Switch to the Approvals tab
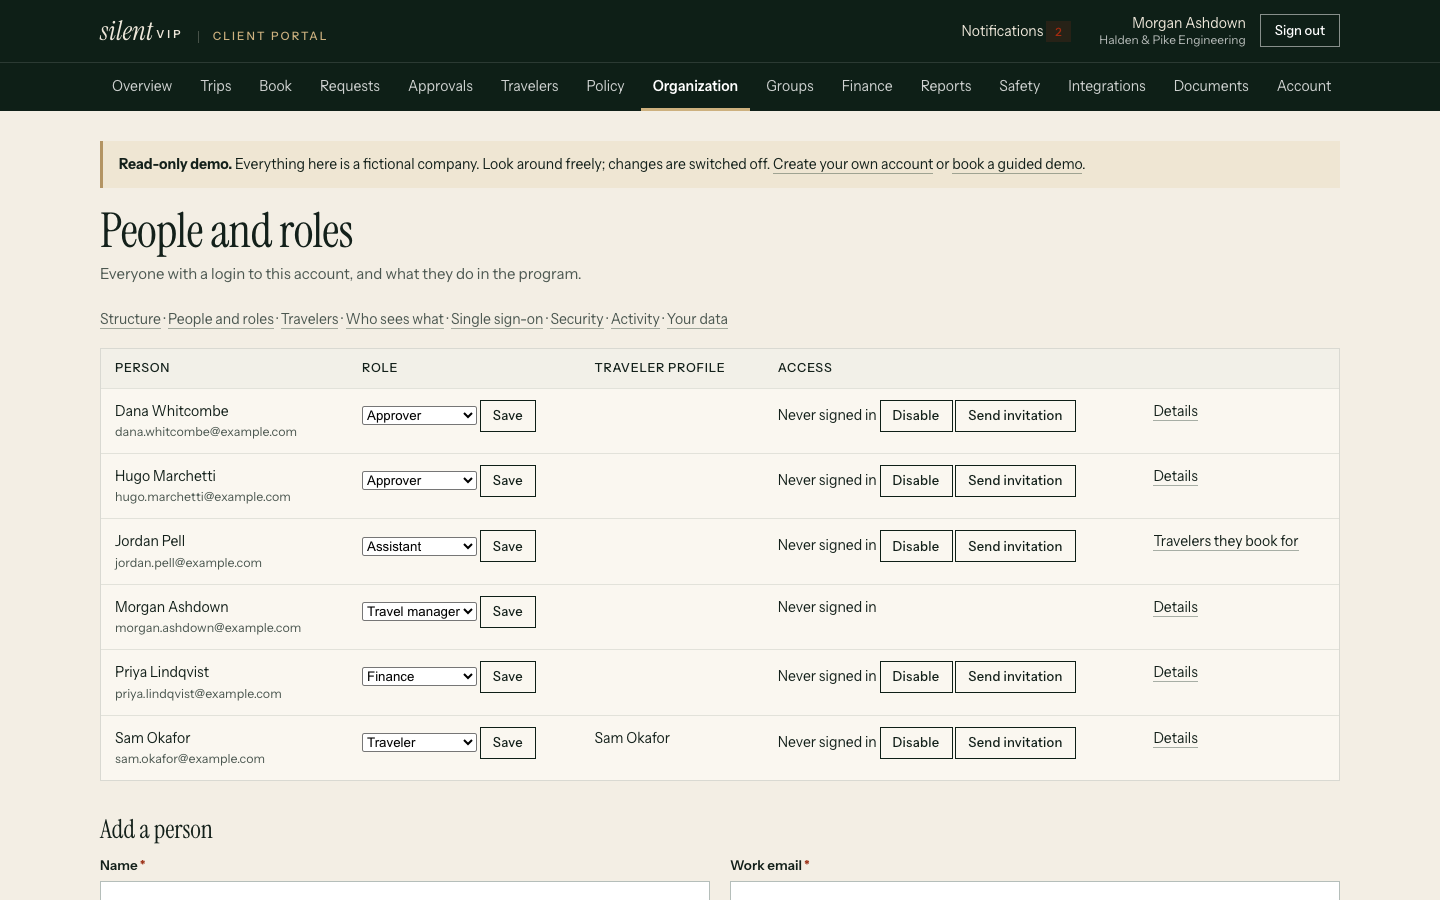1440x900 pixels. pyautogui.click(x=440, y=86)
